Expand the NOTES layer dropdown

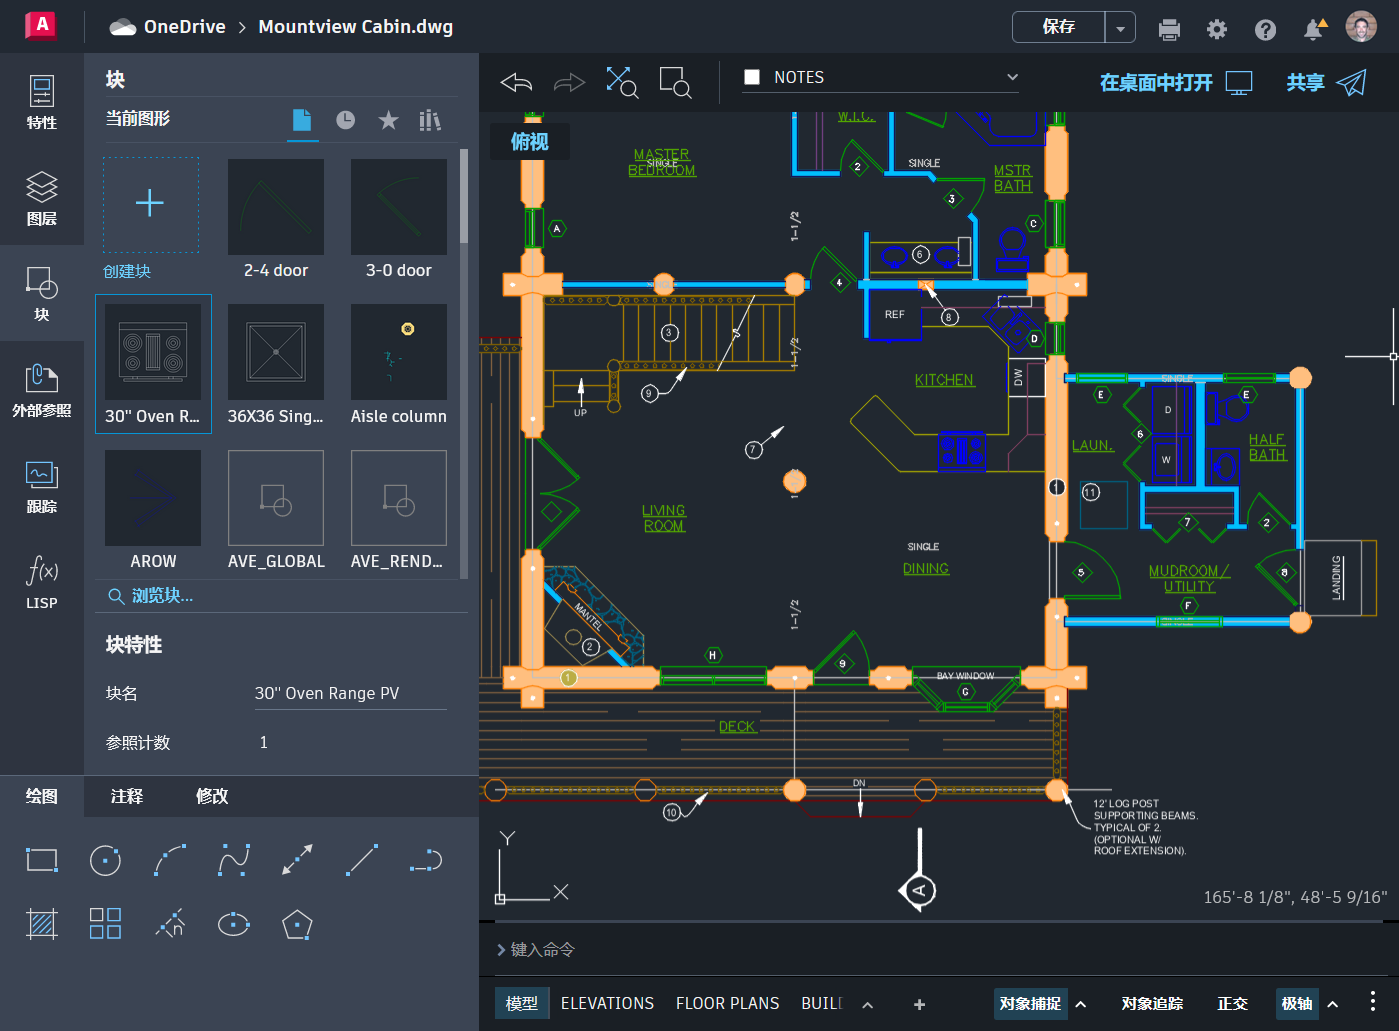[x=1012, y=77]
